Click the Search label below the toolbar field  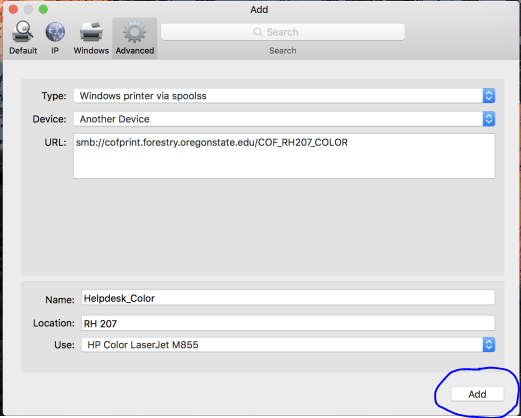point(283,51)
